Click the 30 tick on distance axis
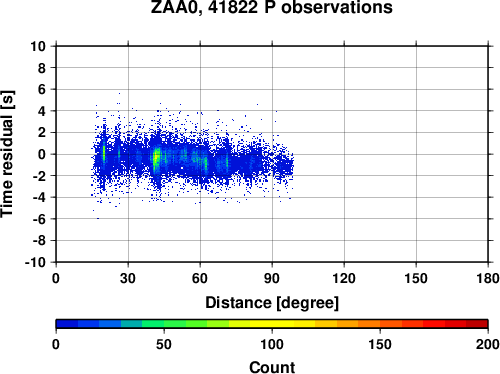 (x=128, y=278)
